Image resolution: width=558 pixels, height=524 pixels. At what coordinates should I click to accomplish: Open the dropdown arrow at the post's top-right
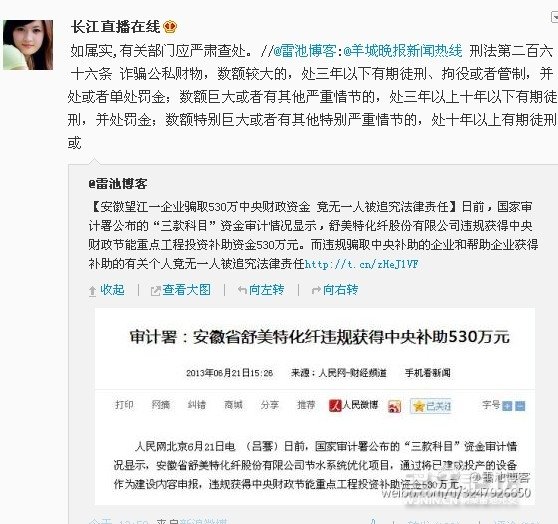point(554,17)
